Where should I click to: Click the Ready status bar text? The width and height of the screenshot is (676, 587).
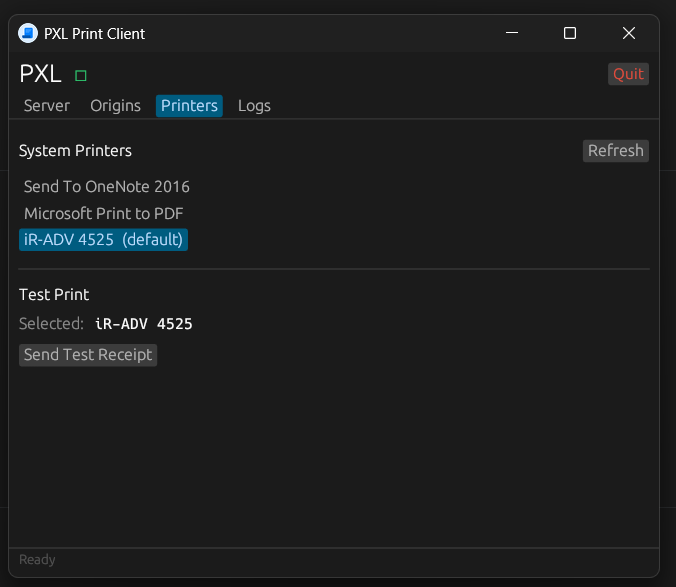(37, 559)
